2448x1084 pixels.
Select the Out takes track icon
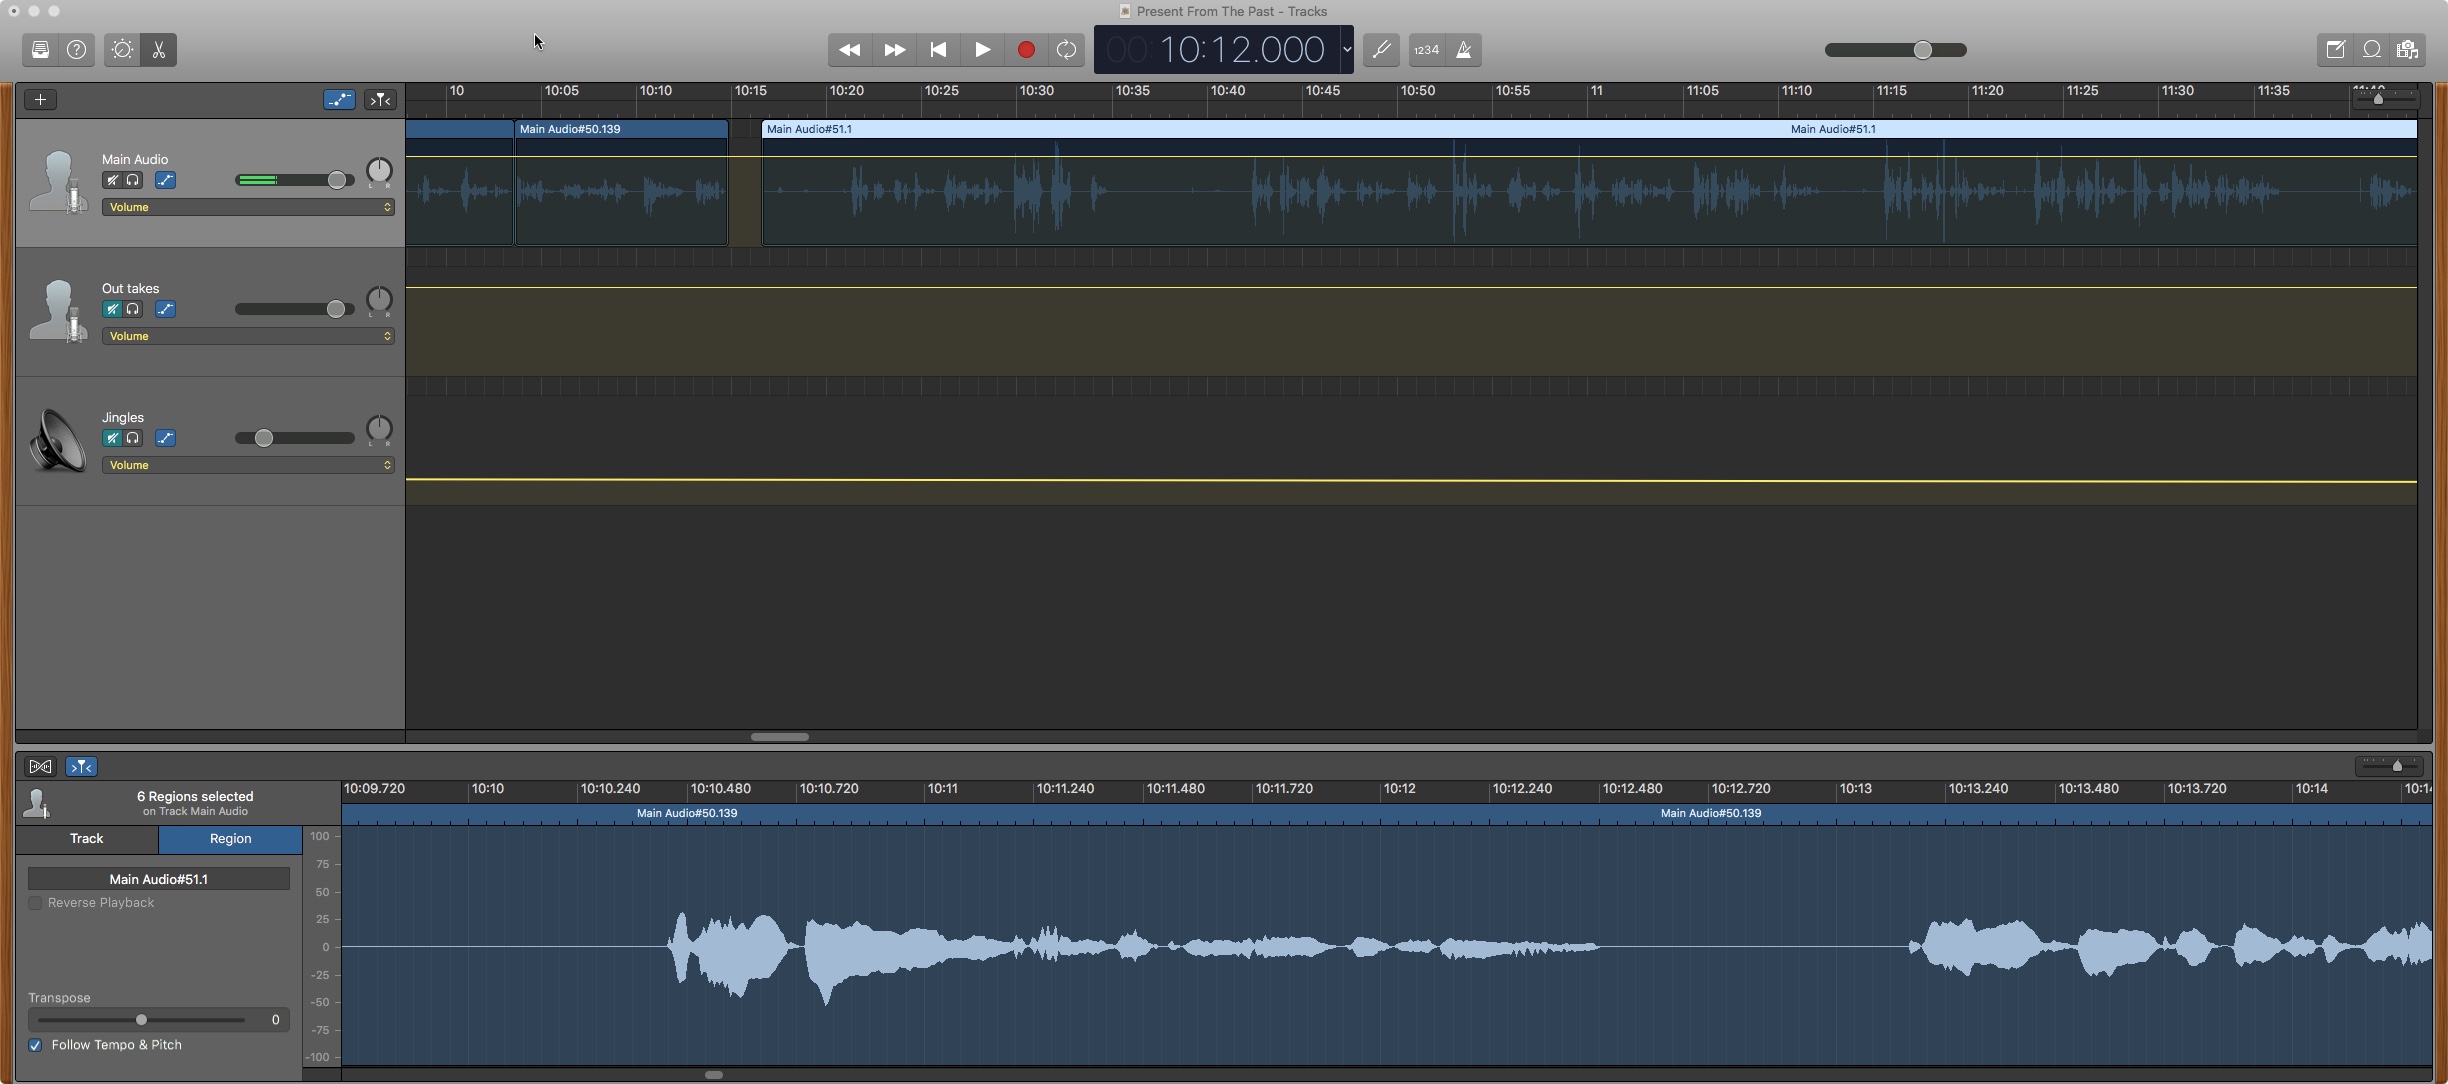point(58,311)
